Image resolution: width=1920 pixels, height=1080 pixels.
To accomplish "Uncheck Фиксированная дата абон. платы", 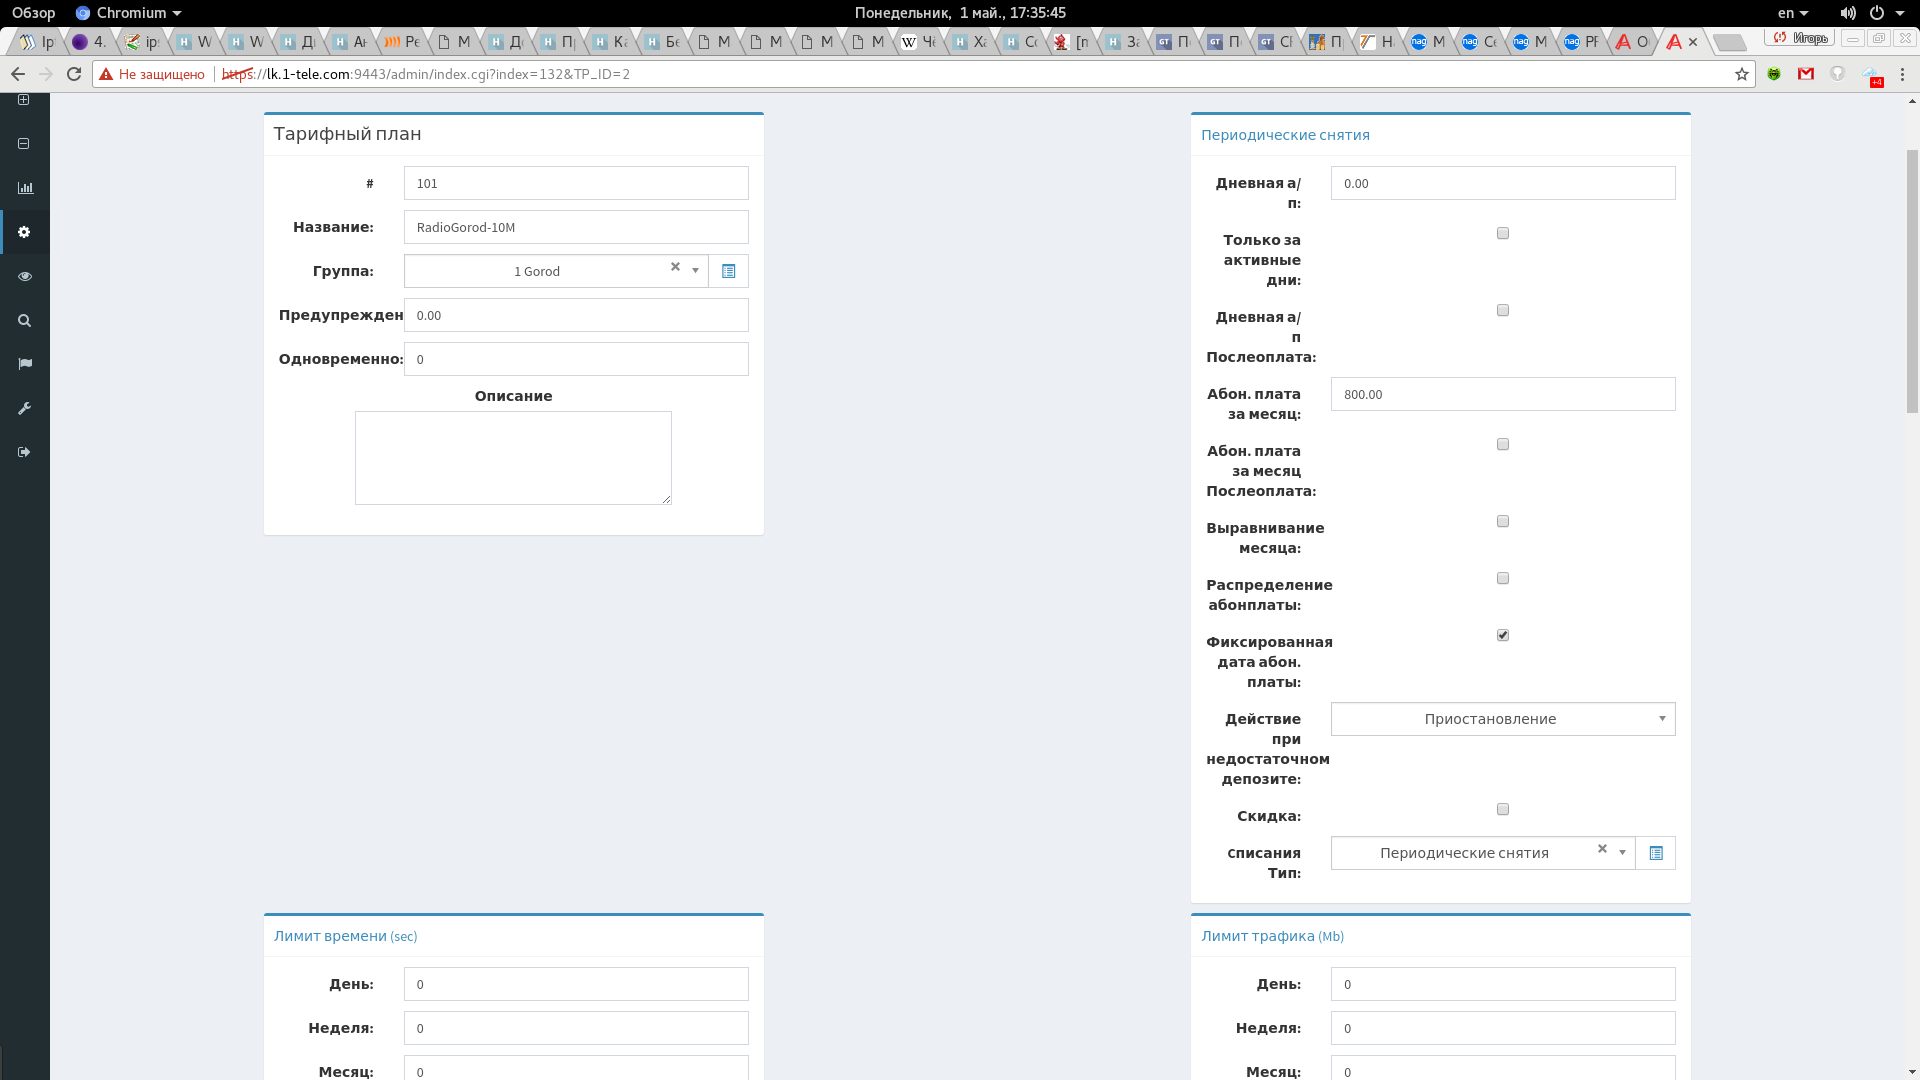I will coord(1502,635).
